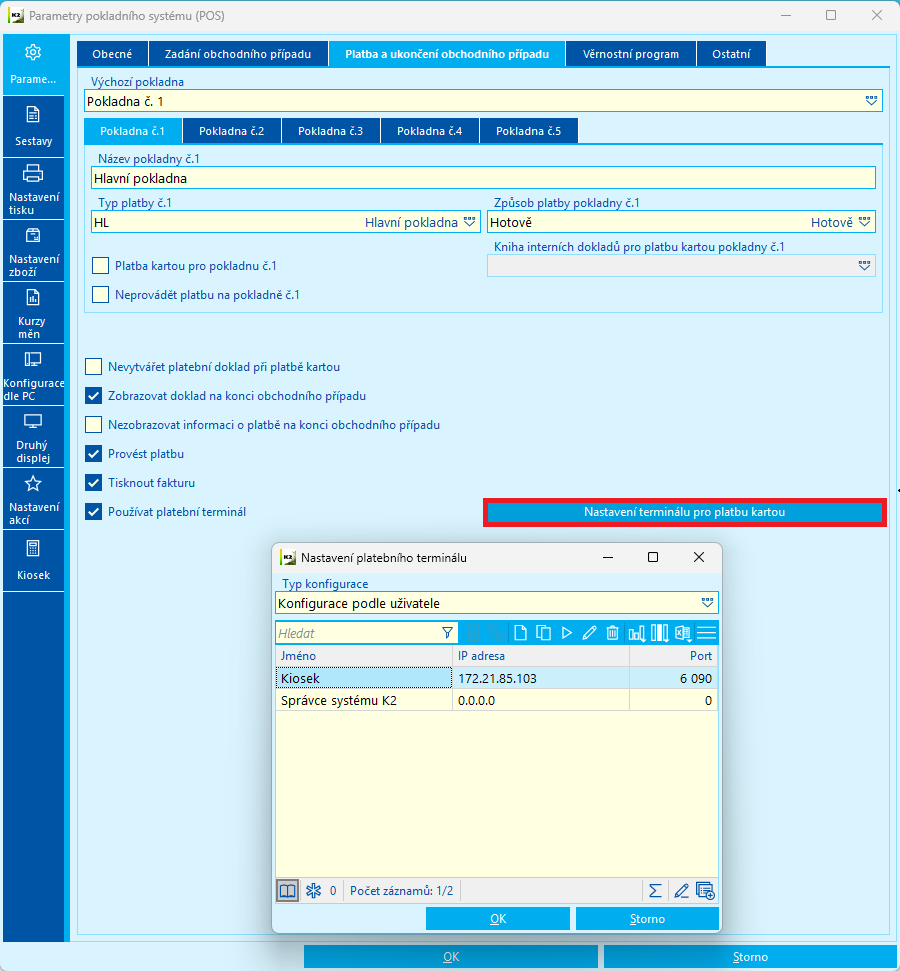This screenshot has width=900, height=971.
Task: Click the Název pokladny č.1 field
Action: pyautogui.click(x=483, y=178)
